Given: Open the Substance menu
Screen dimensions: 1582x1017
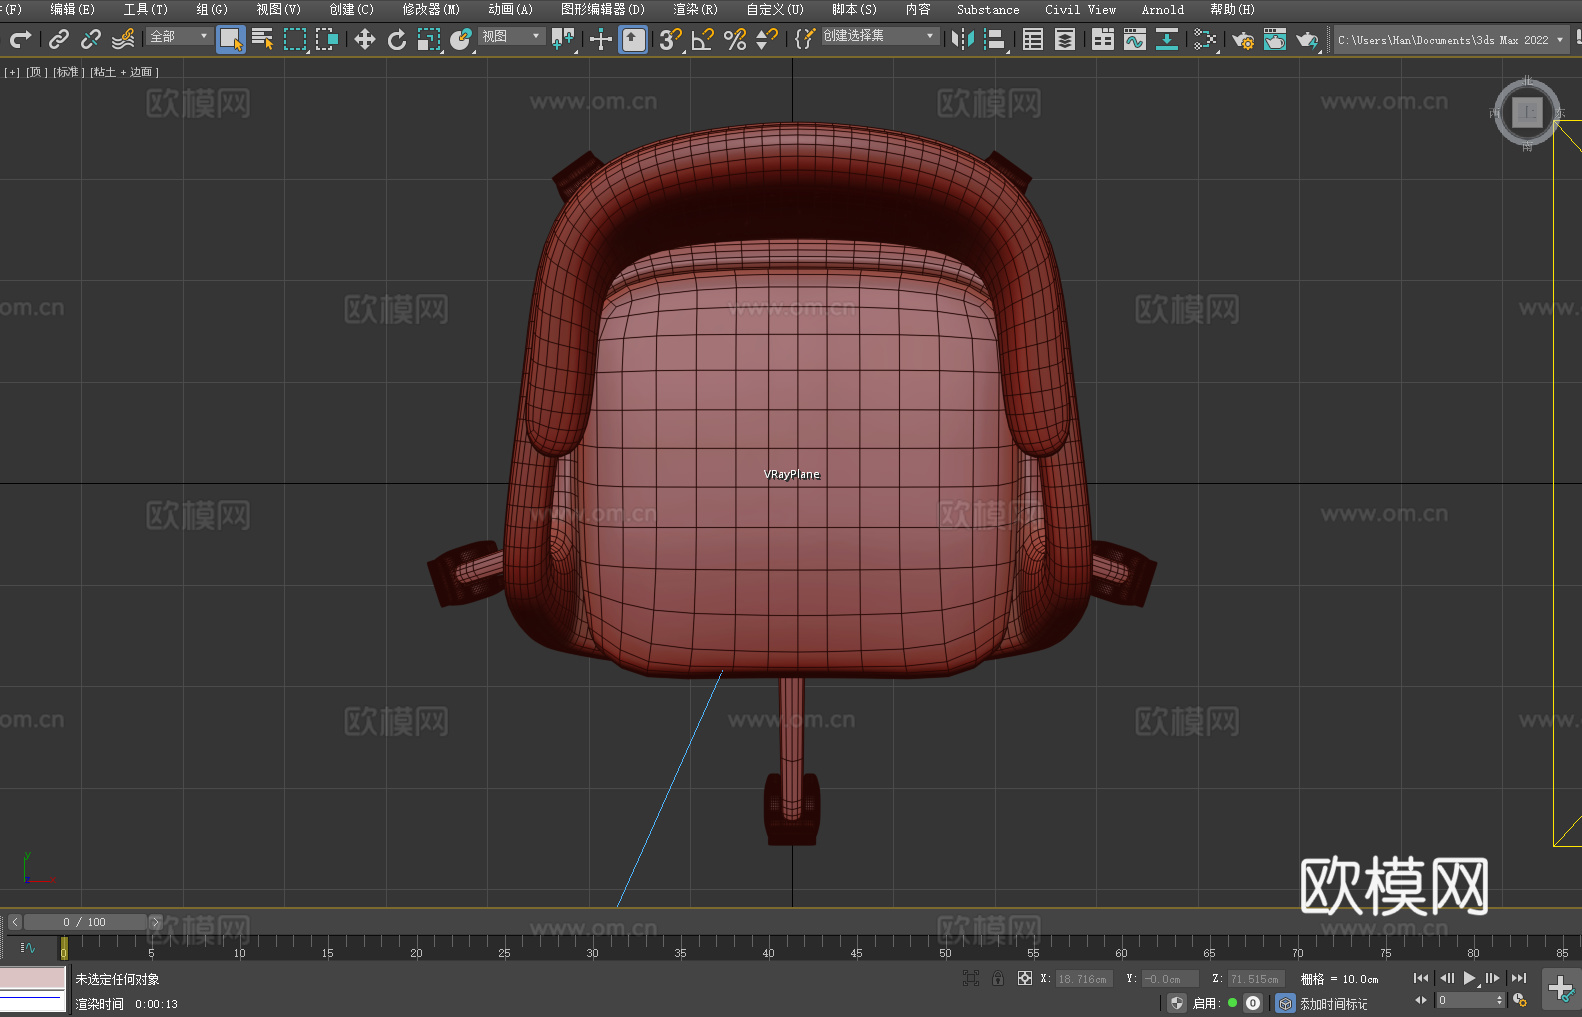Looking at the screenshot, I should tap(988, 9).
